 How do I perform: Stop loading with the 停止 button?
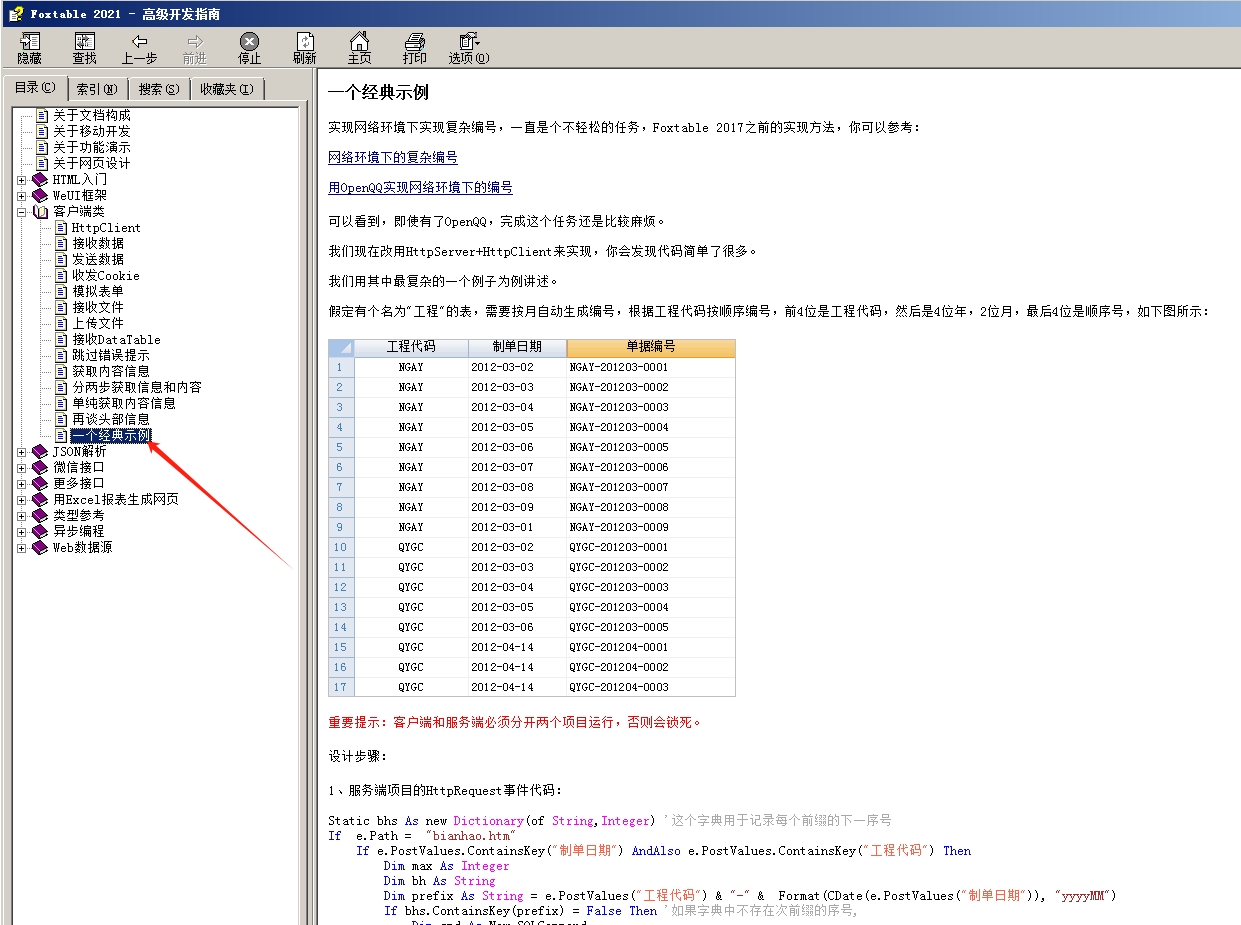pos(250,48)
